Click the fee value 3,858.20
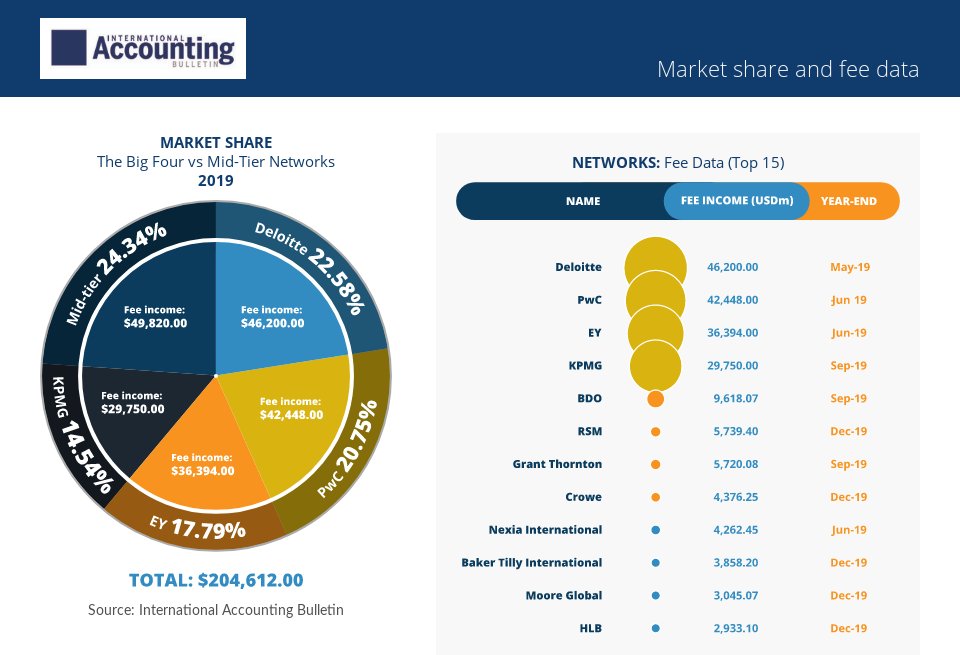 [736, 563]
